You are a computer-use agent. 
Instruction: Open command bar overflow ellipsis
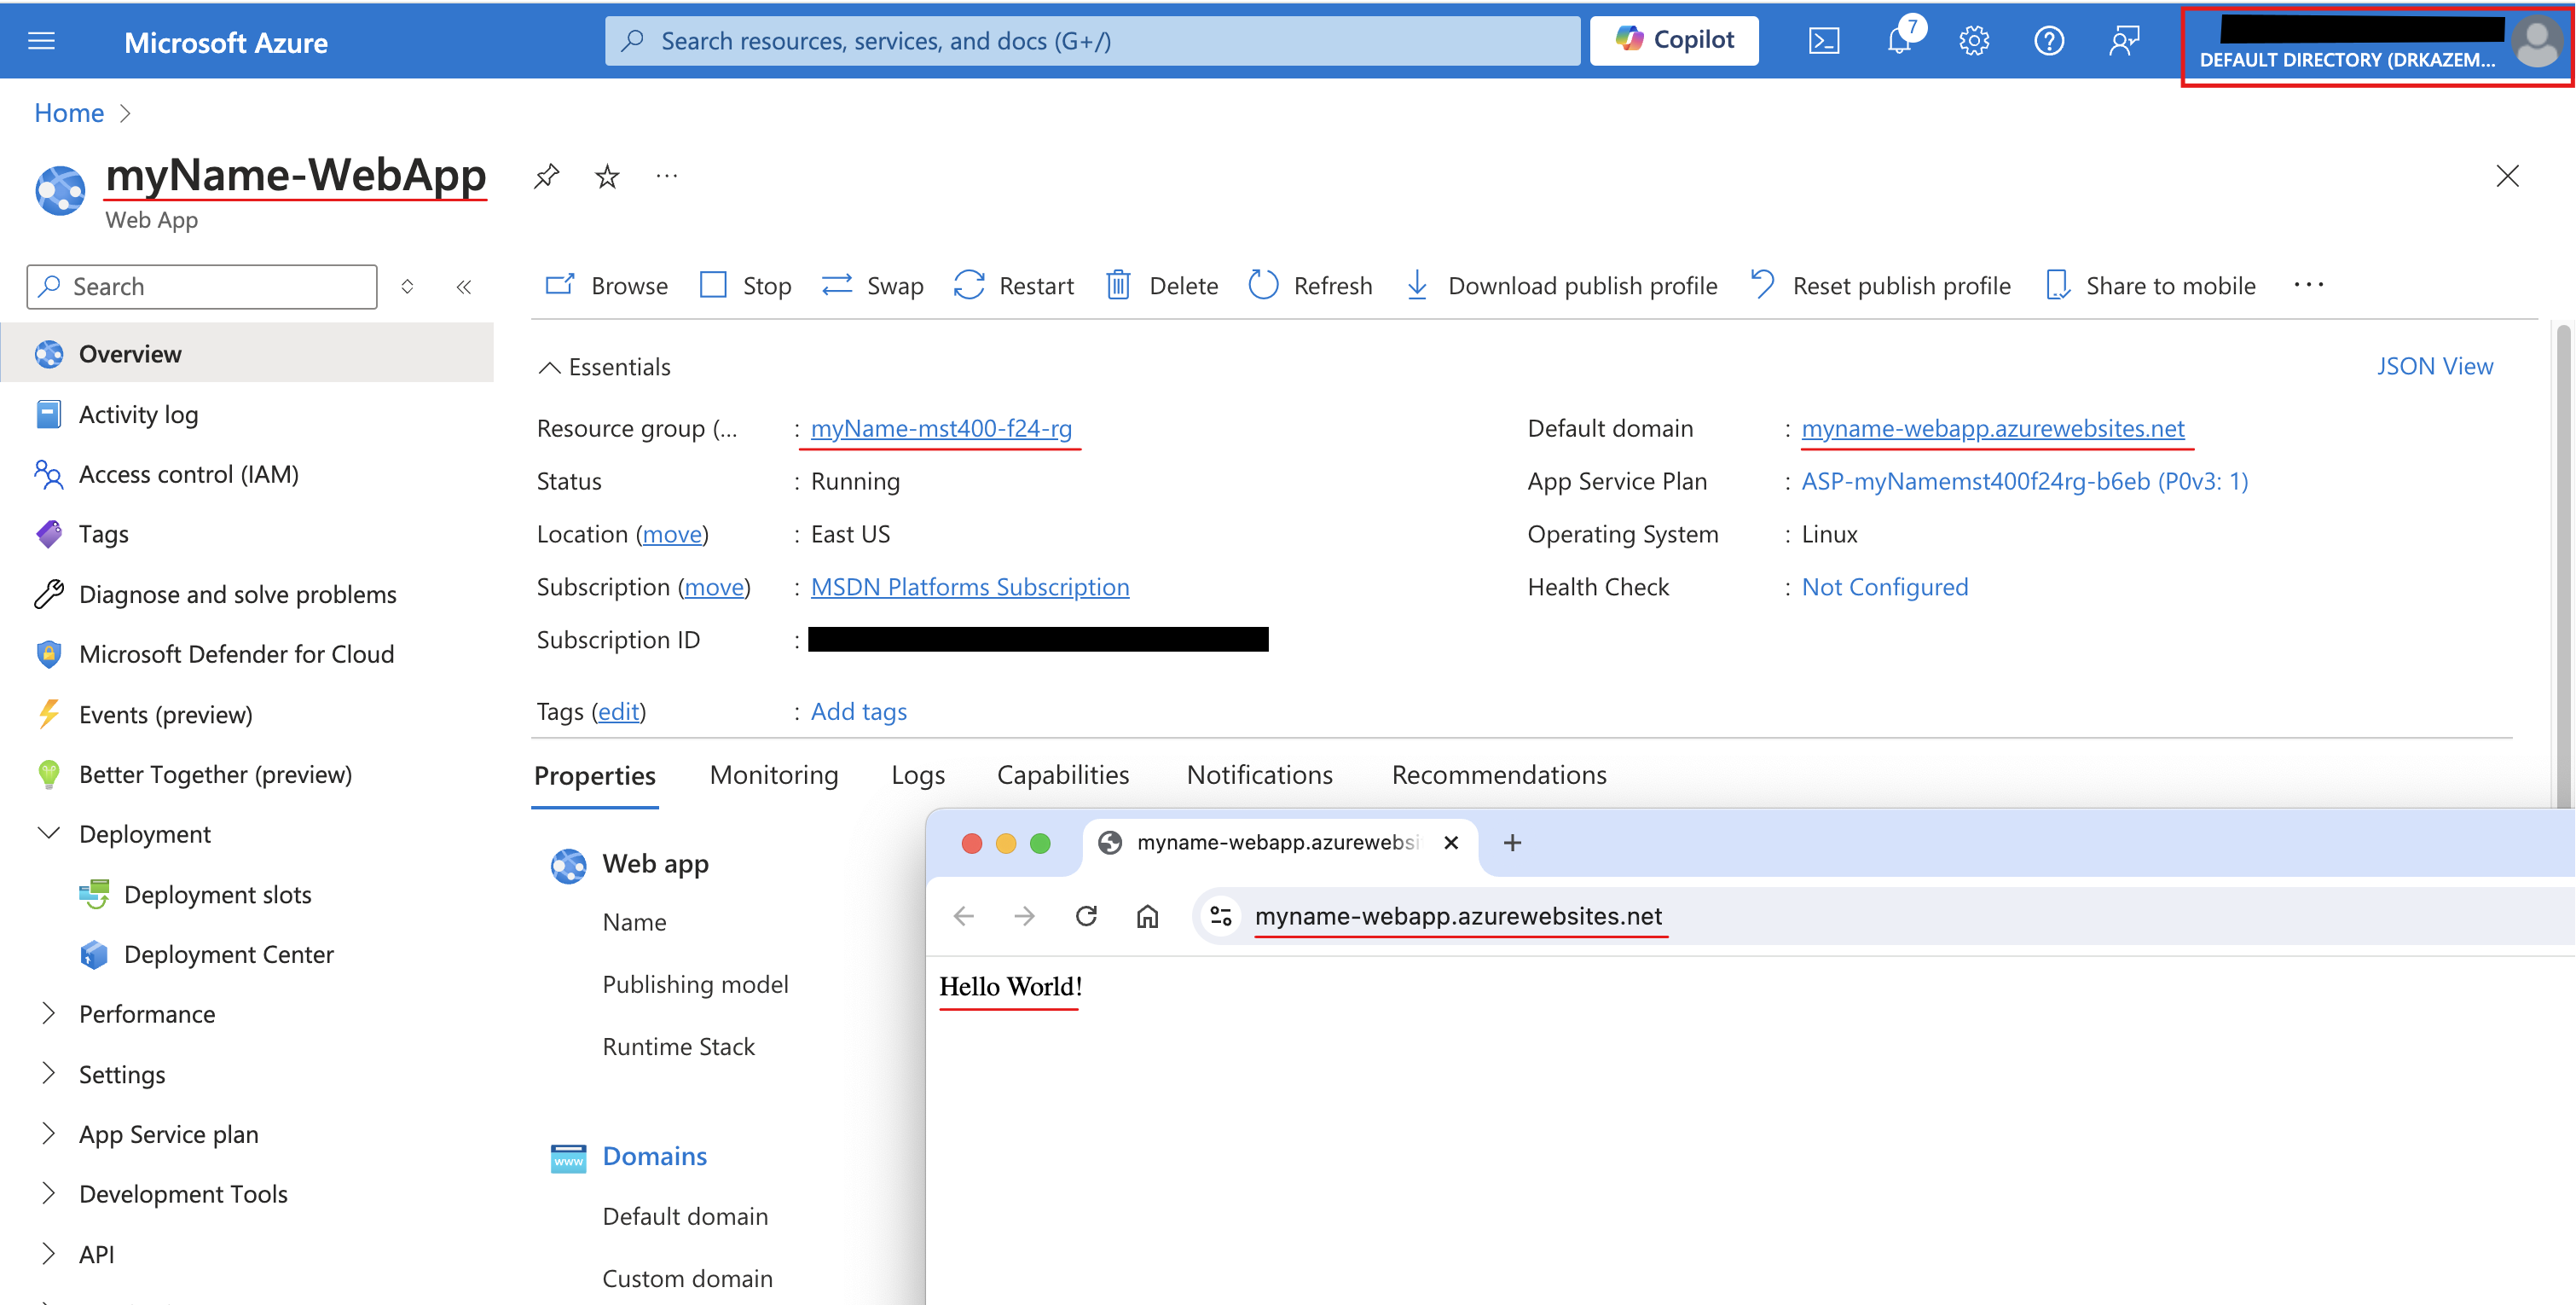tap(2308, 286)
